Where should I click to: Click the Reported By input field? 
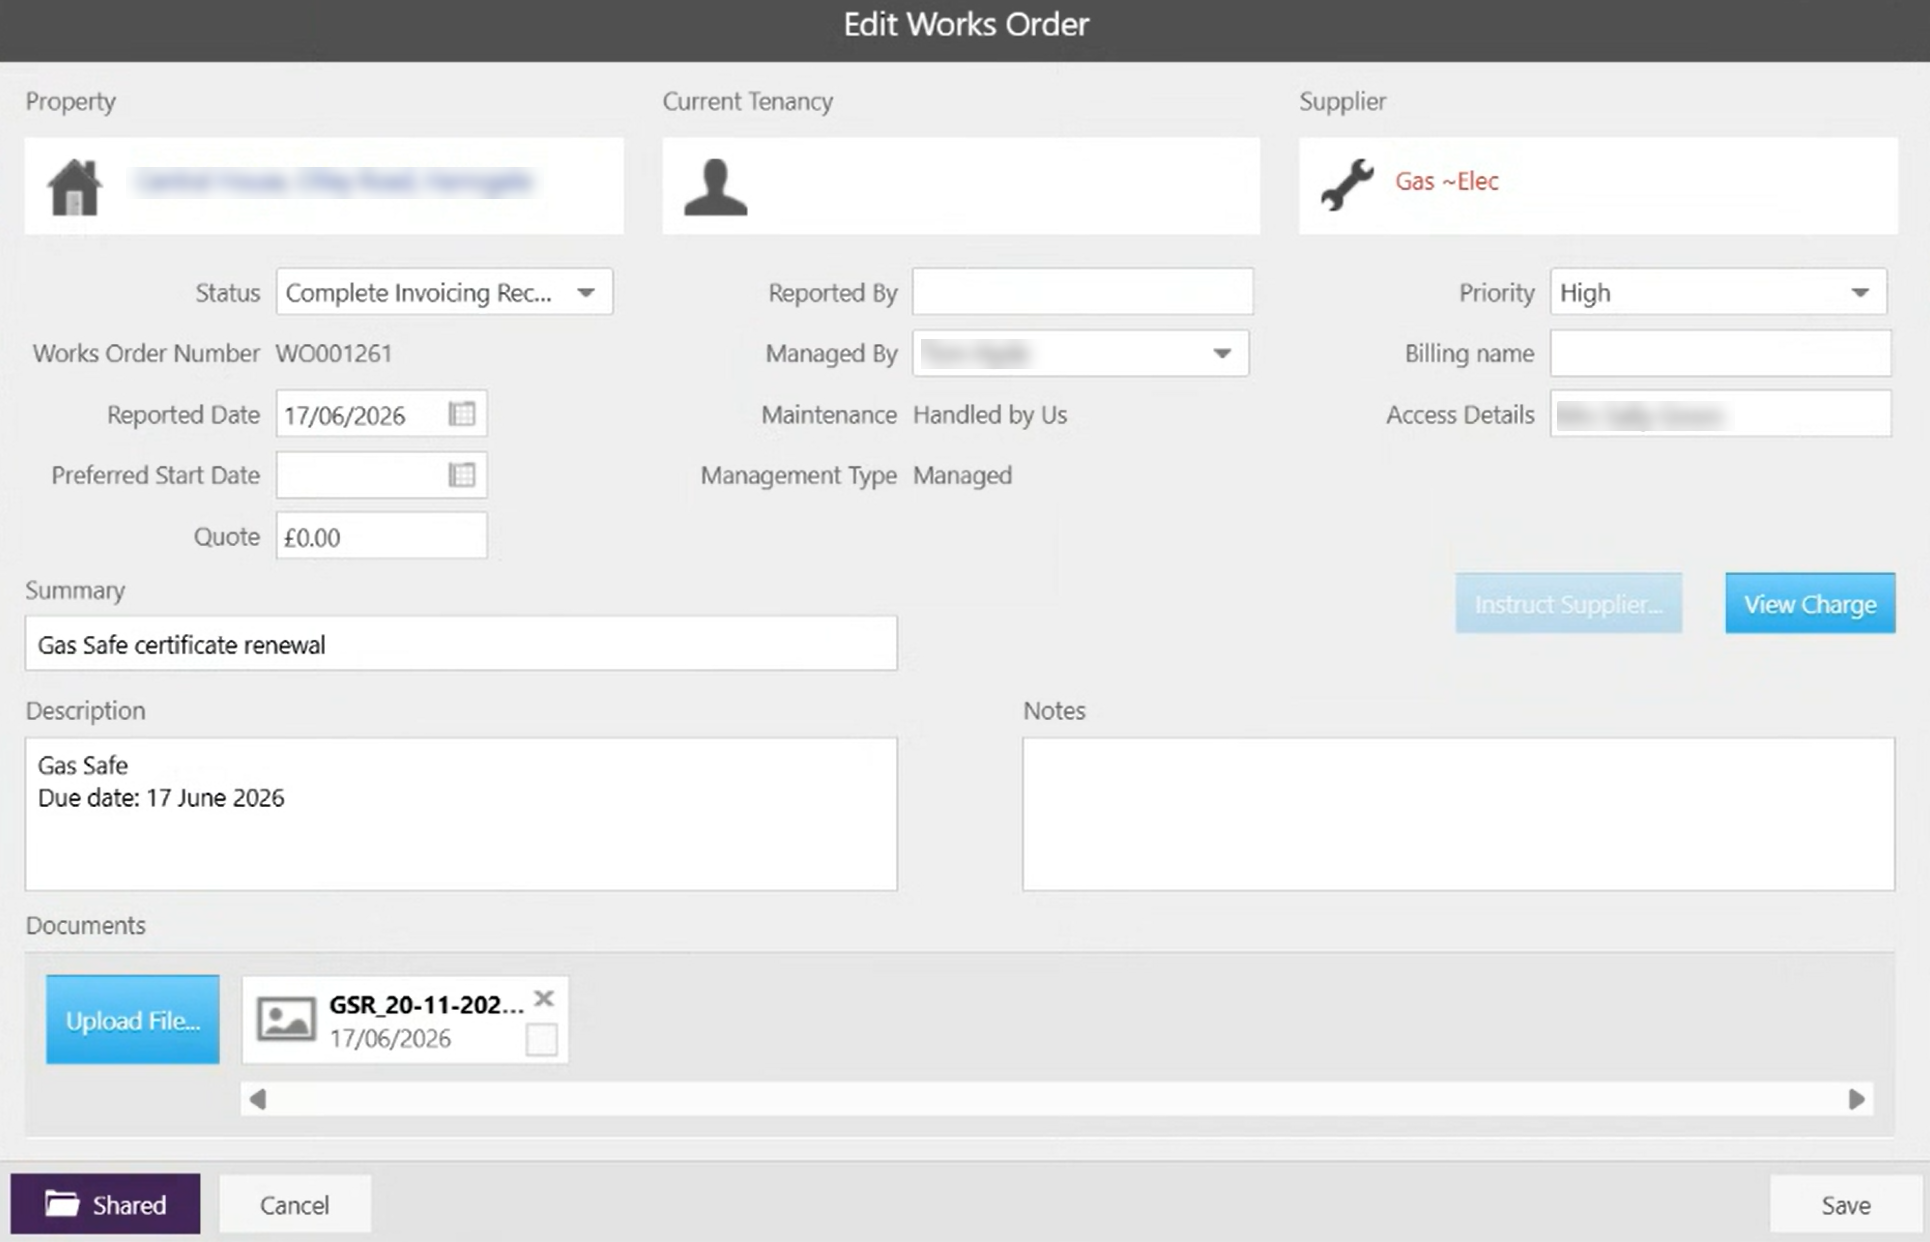[1082, 292]
